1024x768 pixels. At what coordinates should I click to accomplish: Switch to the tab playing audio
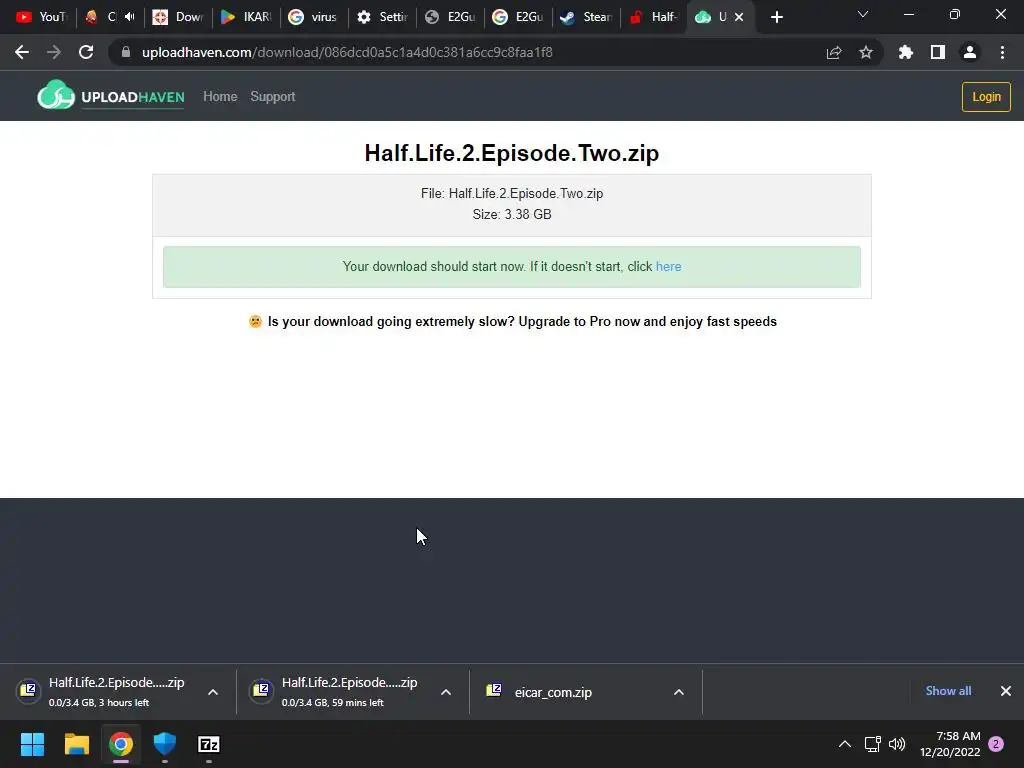click(110, 17)
